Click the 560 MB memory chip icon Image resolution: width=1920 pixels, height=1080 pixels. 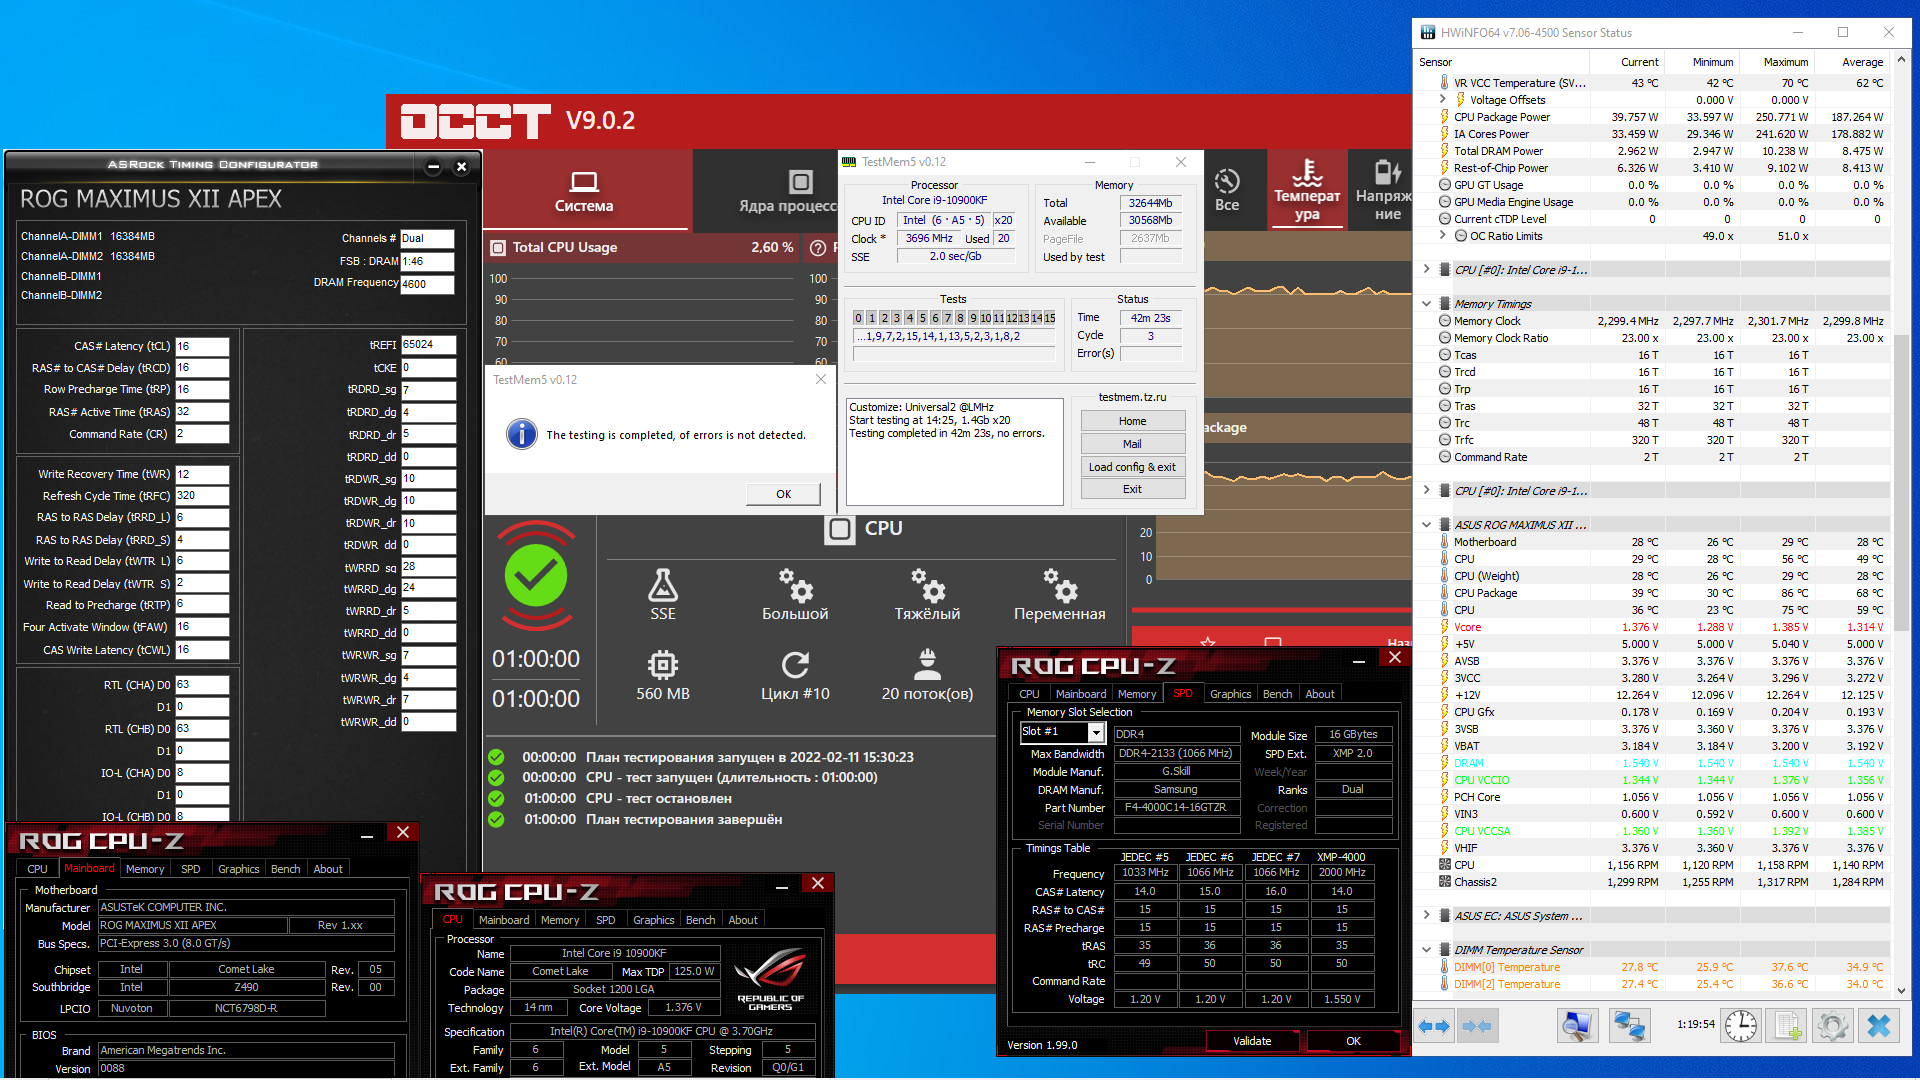662,665
